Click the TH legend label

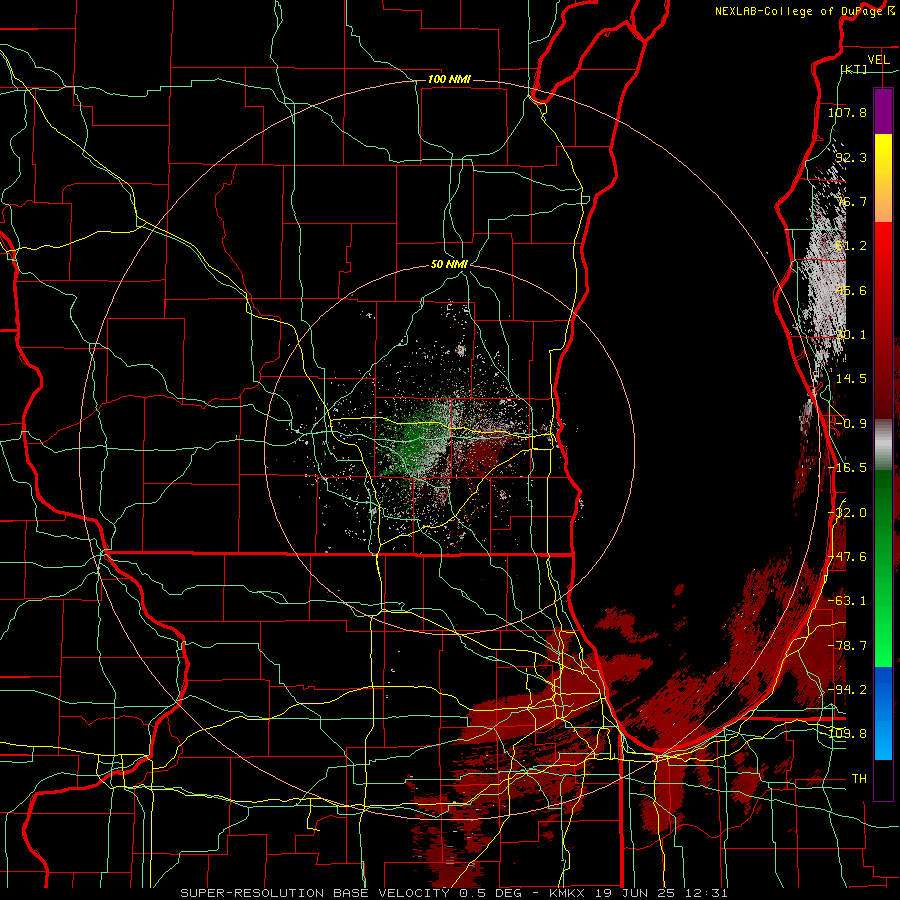[x=859, y=779]
